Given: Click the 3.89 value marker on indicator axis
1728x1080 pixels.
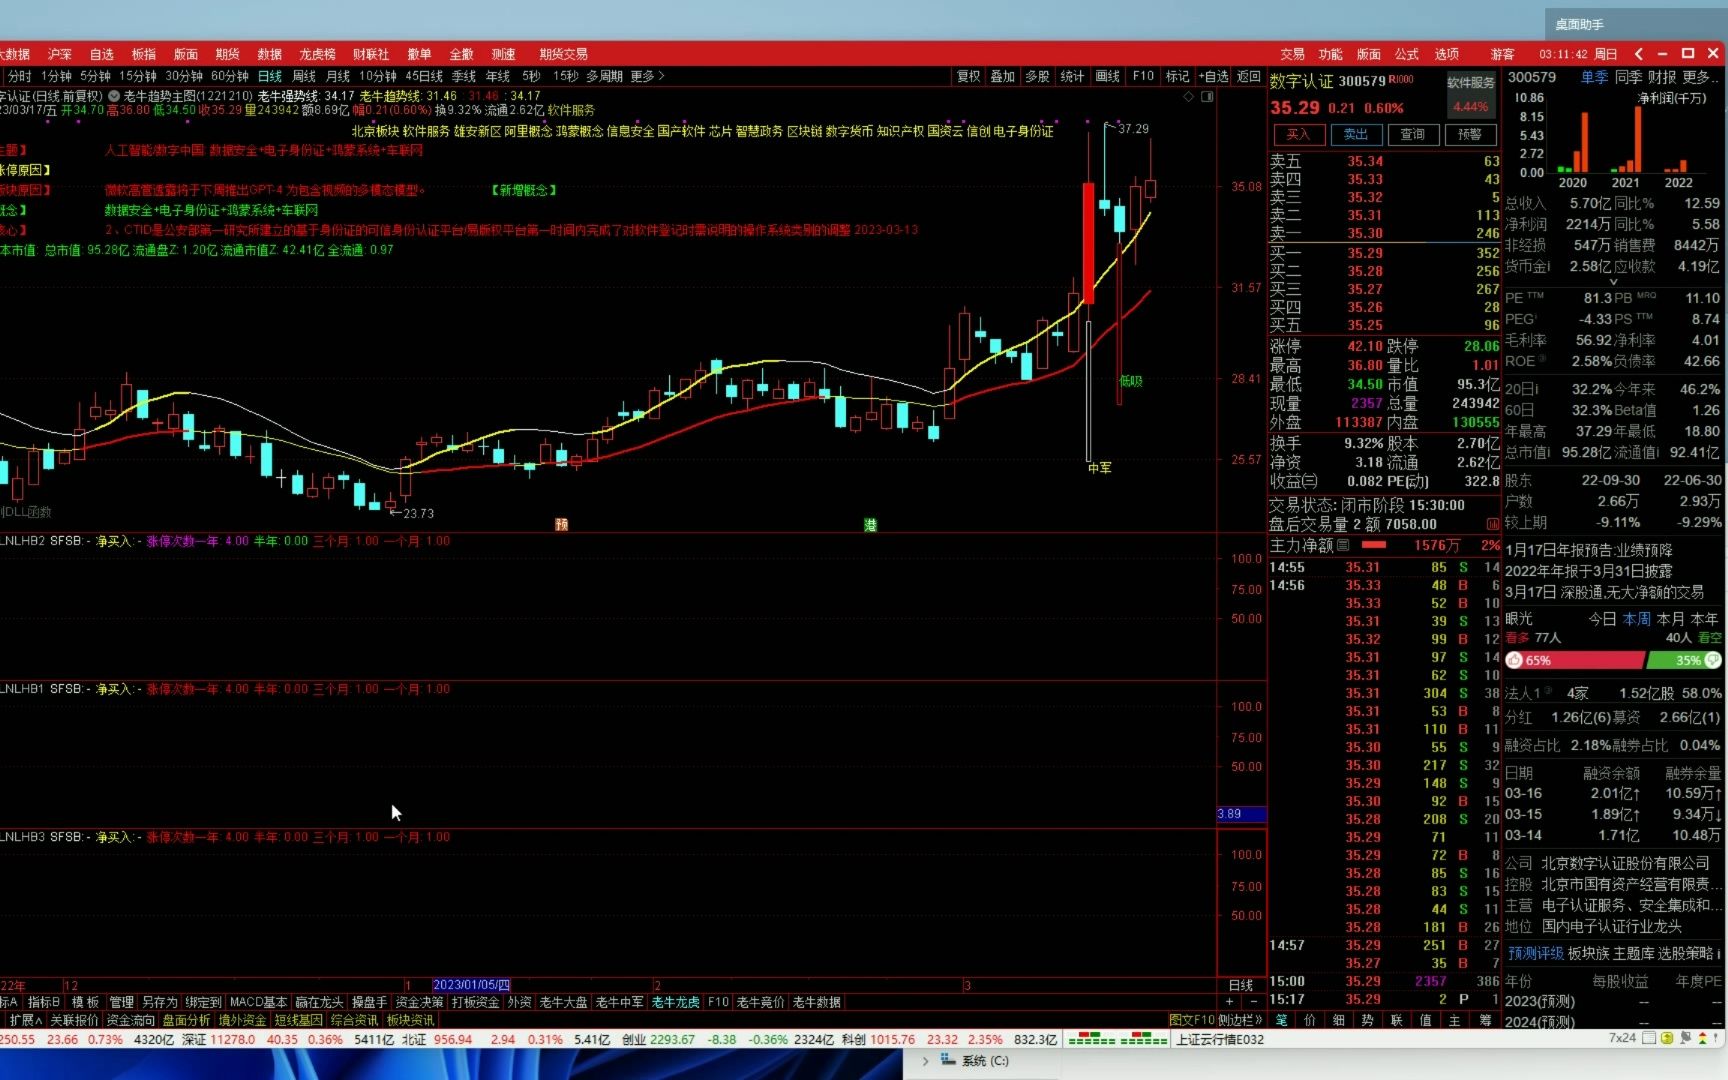Looking at the screenshot, I should [x=1241, y=814].
